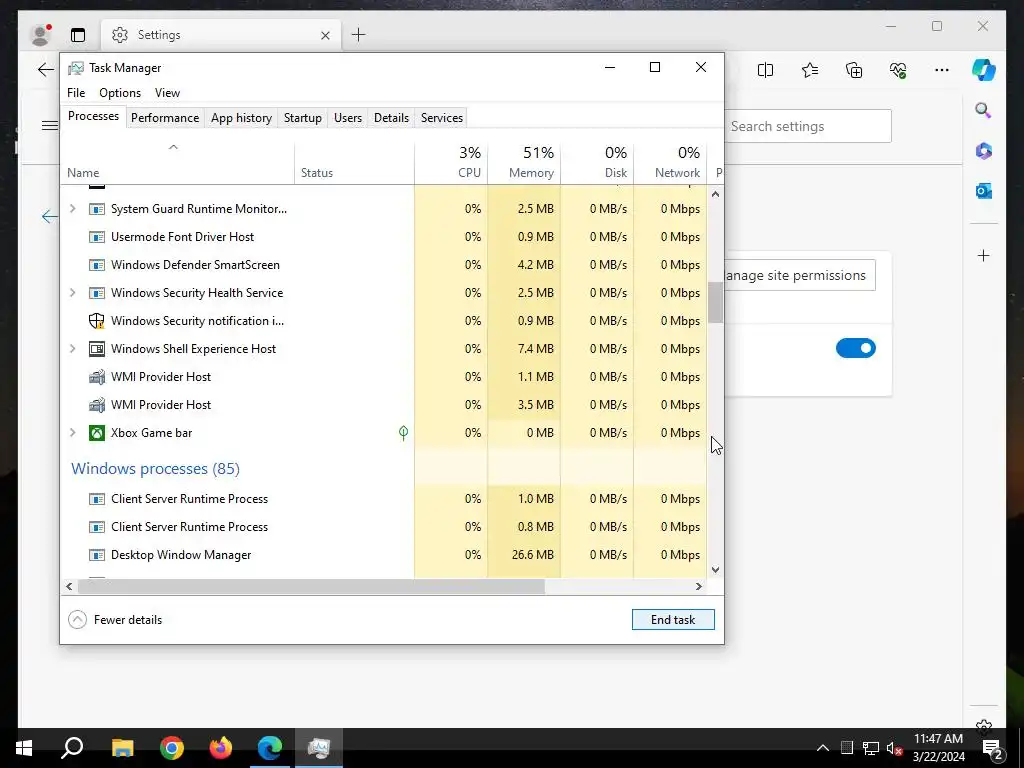Open Firefox from taskbar

click(x=221, y=748)
